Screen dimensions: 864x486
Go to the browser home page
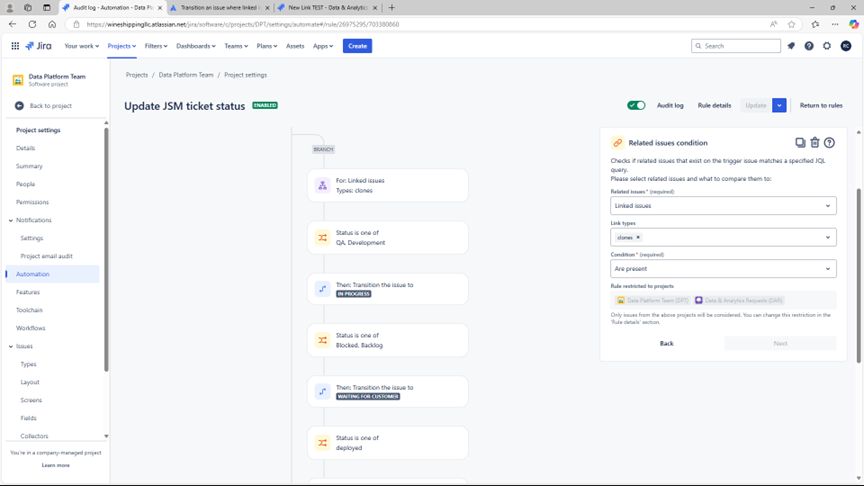pos(52,24)
